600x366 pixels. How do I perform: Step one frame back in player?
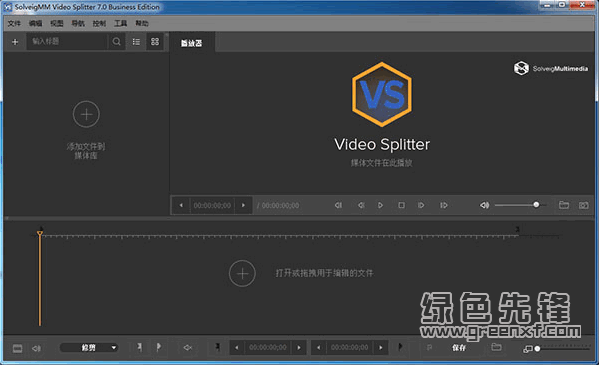[360, 205]
